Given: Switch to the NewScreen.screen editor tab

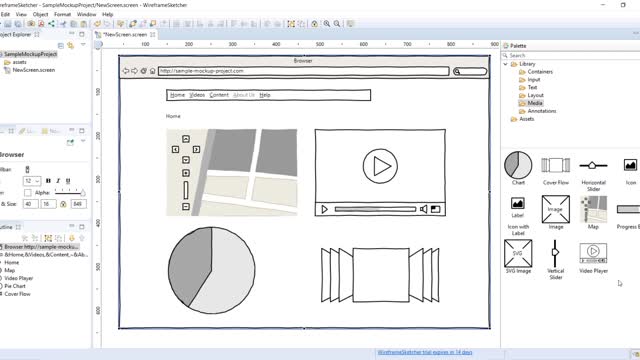Looking at the screenshot, I should [125, 35].
